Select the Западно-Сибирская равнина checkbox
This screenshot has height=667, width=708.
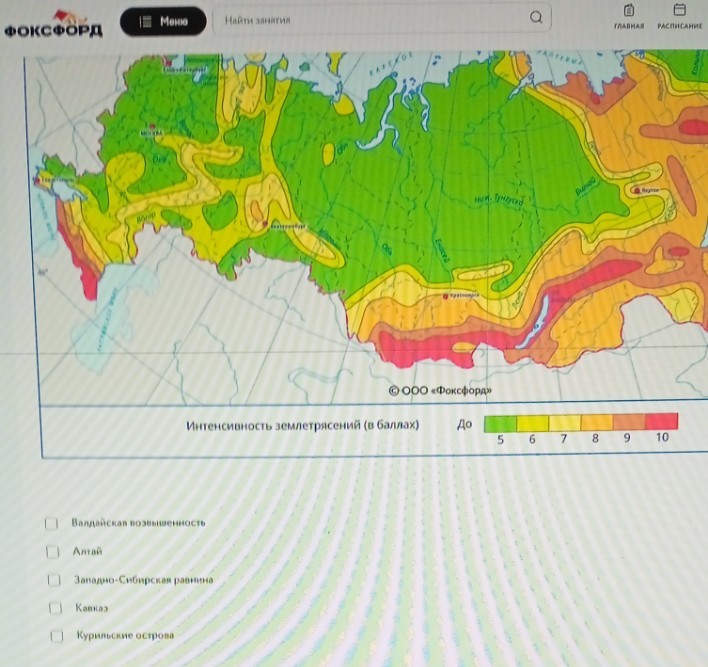tap(54, 579)
